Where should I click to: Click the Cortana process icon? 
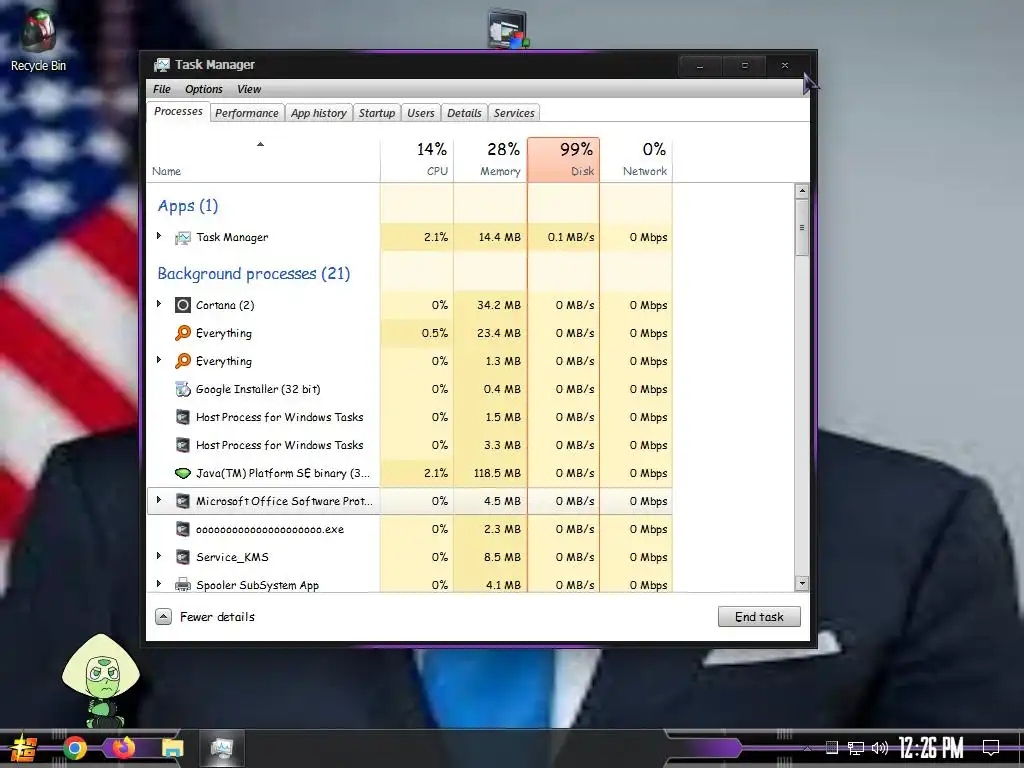tap(183, 305)
